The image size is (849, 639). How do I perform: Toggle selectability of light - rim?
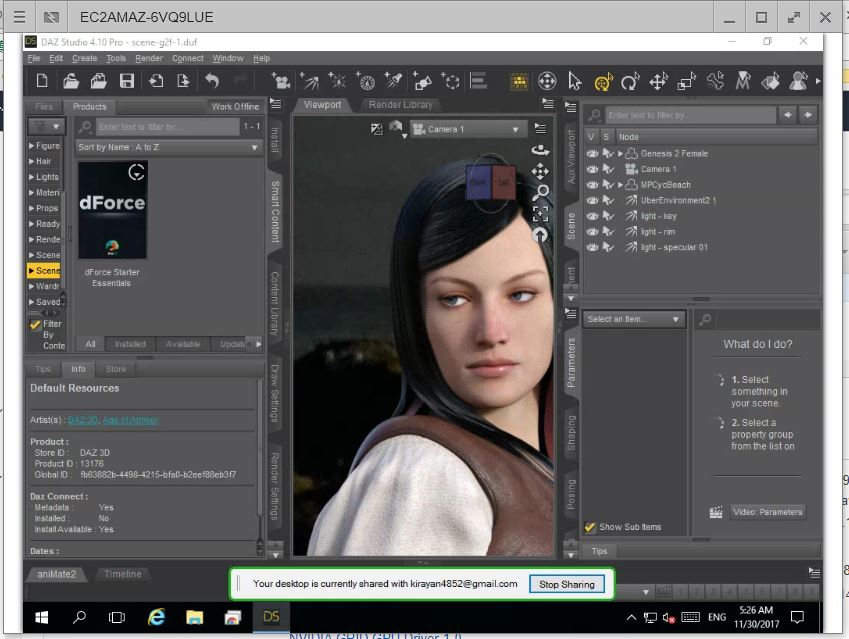tap(608, 232)
